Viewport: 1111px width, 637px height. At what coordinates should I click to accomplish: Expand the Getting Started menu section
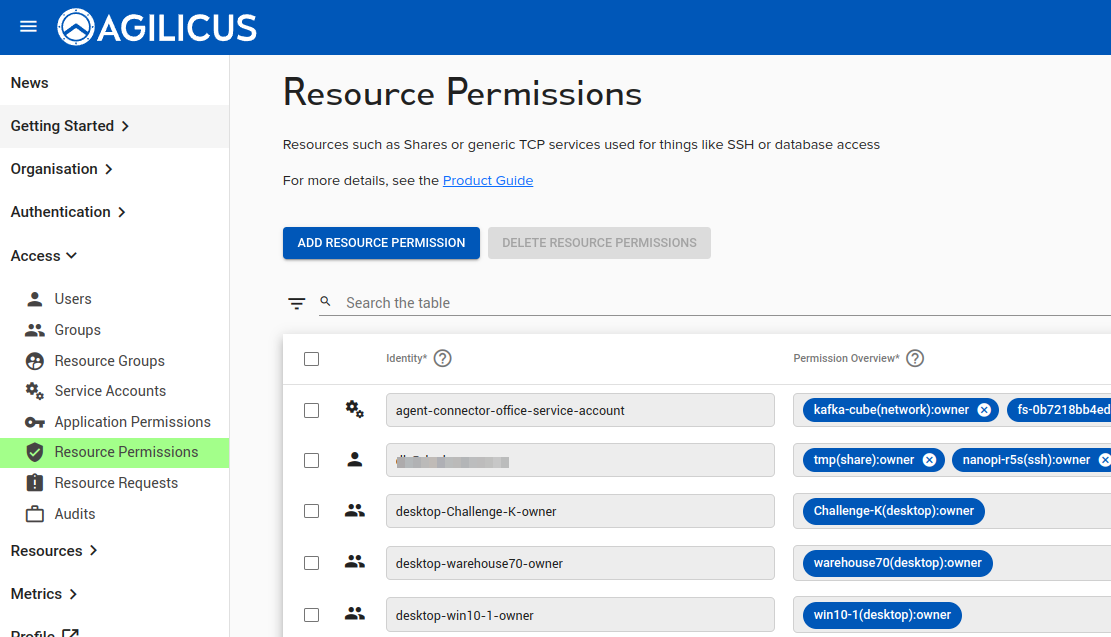(70, 126)
